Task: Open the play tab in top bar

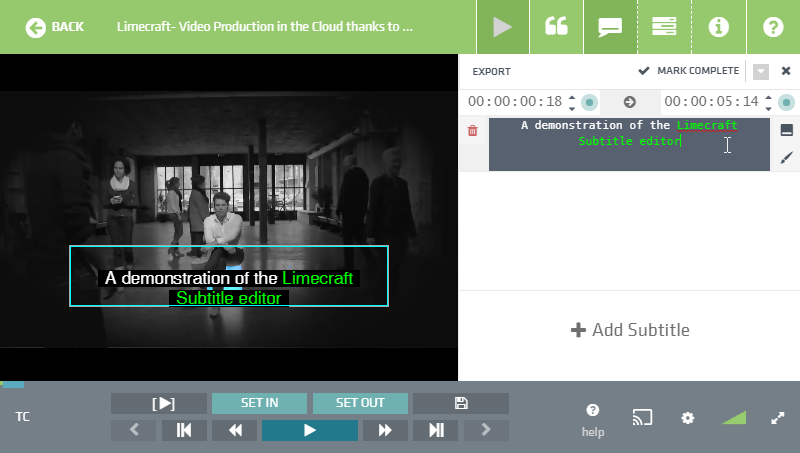Action: click(x=503, y=27)
